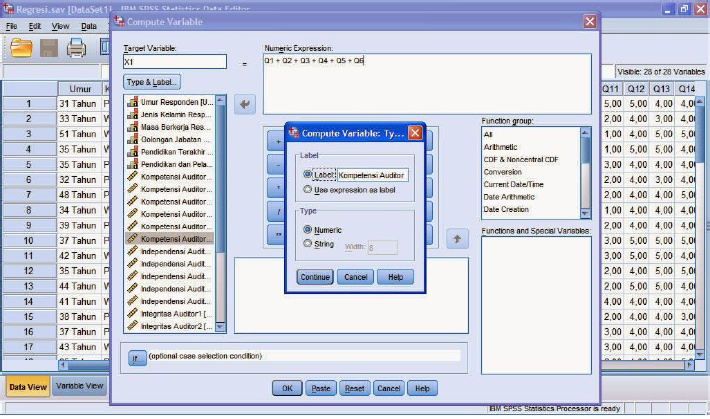This screenshot has height=419, width=710.
Task: Select the Label radio button
Action: point(308,174)
